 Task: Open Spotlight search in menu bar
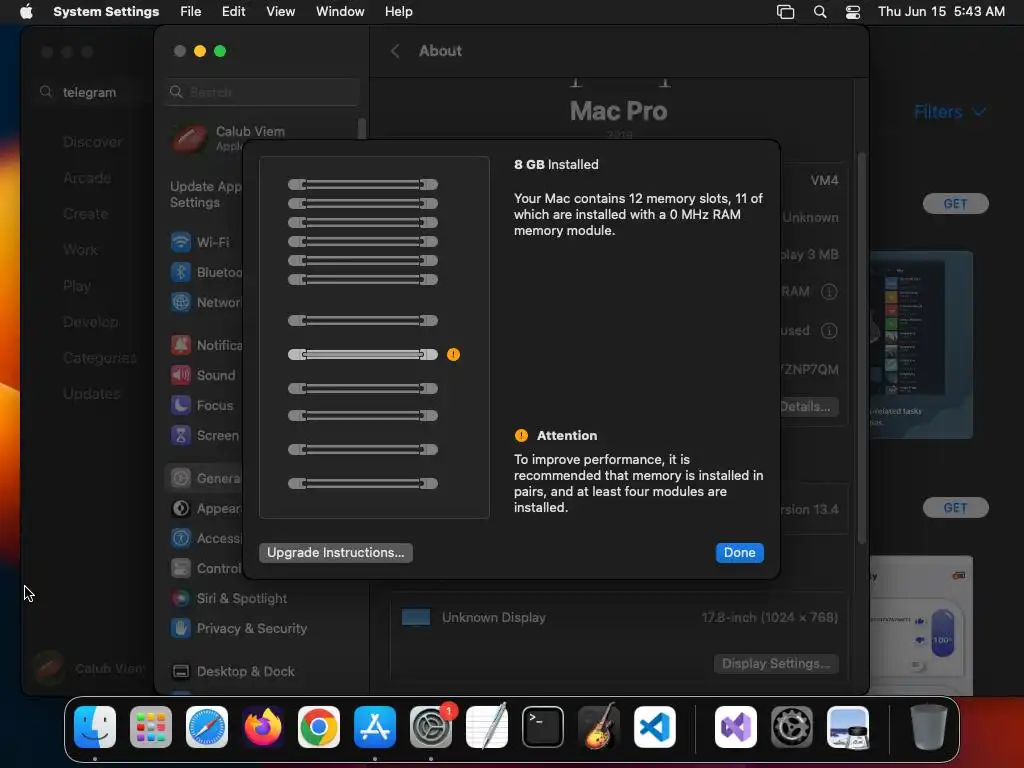pyautogui.click(x=820, y=12)
